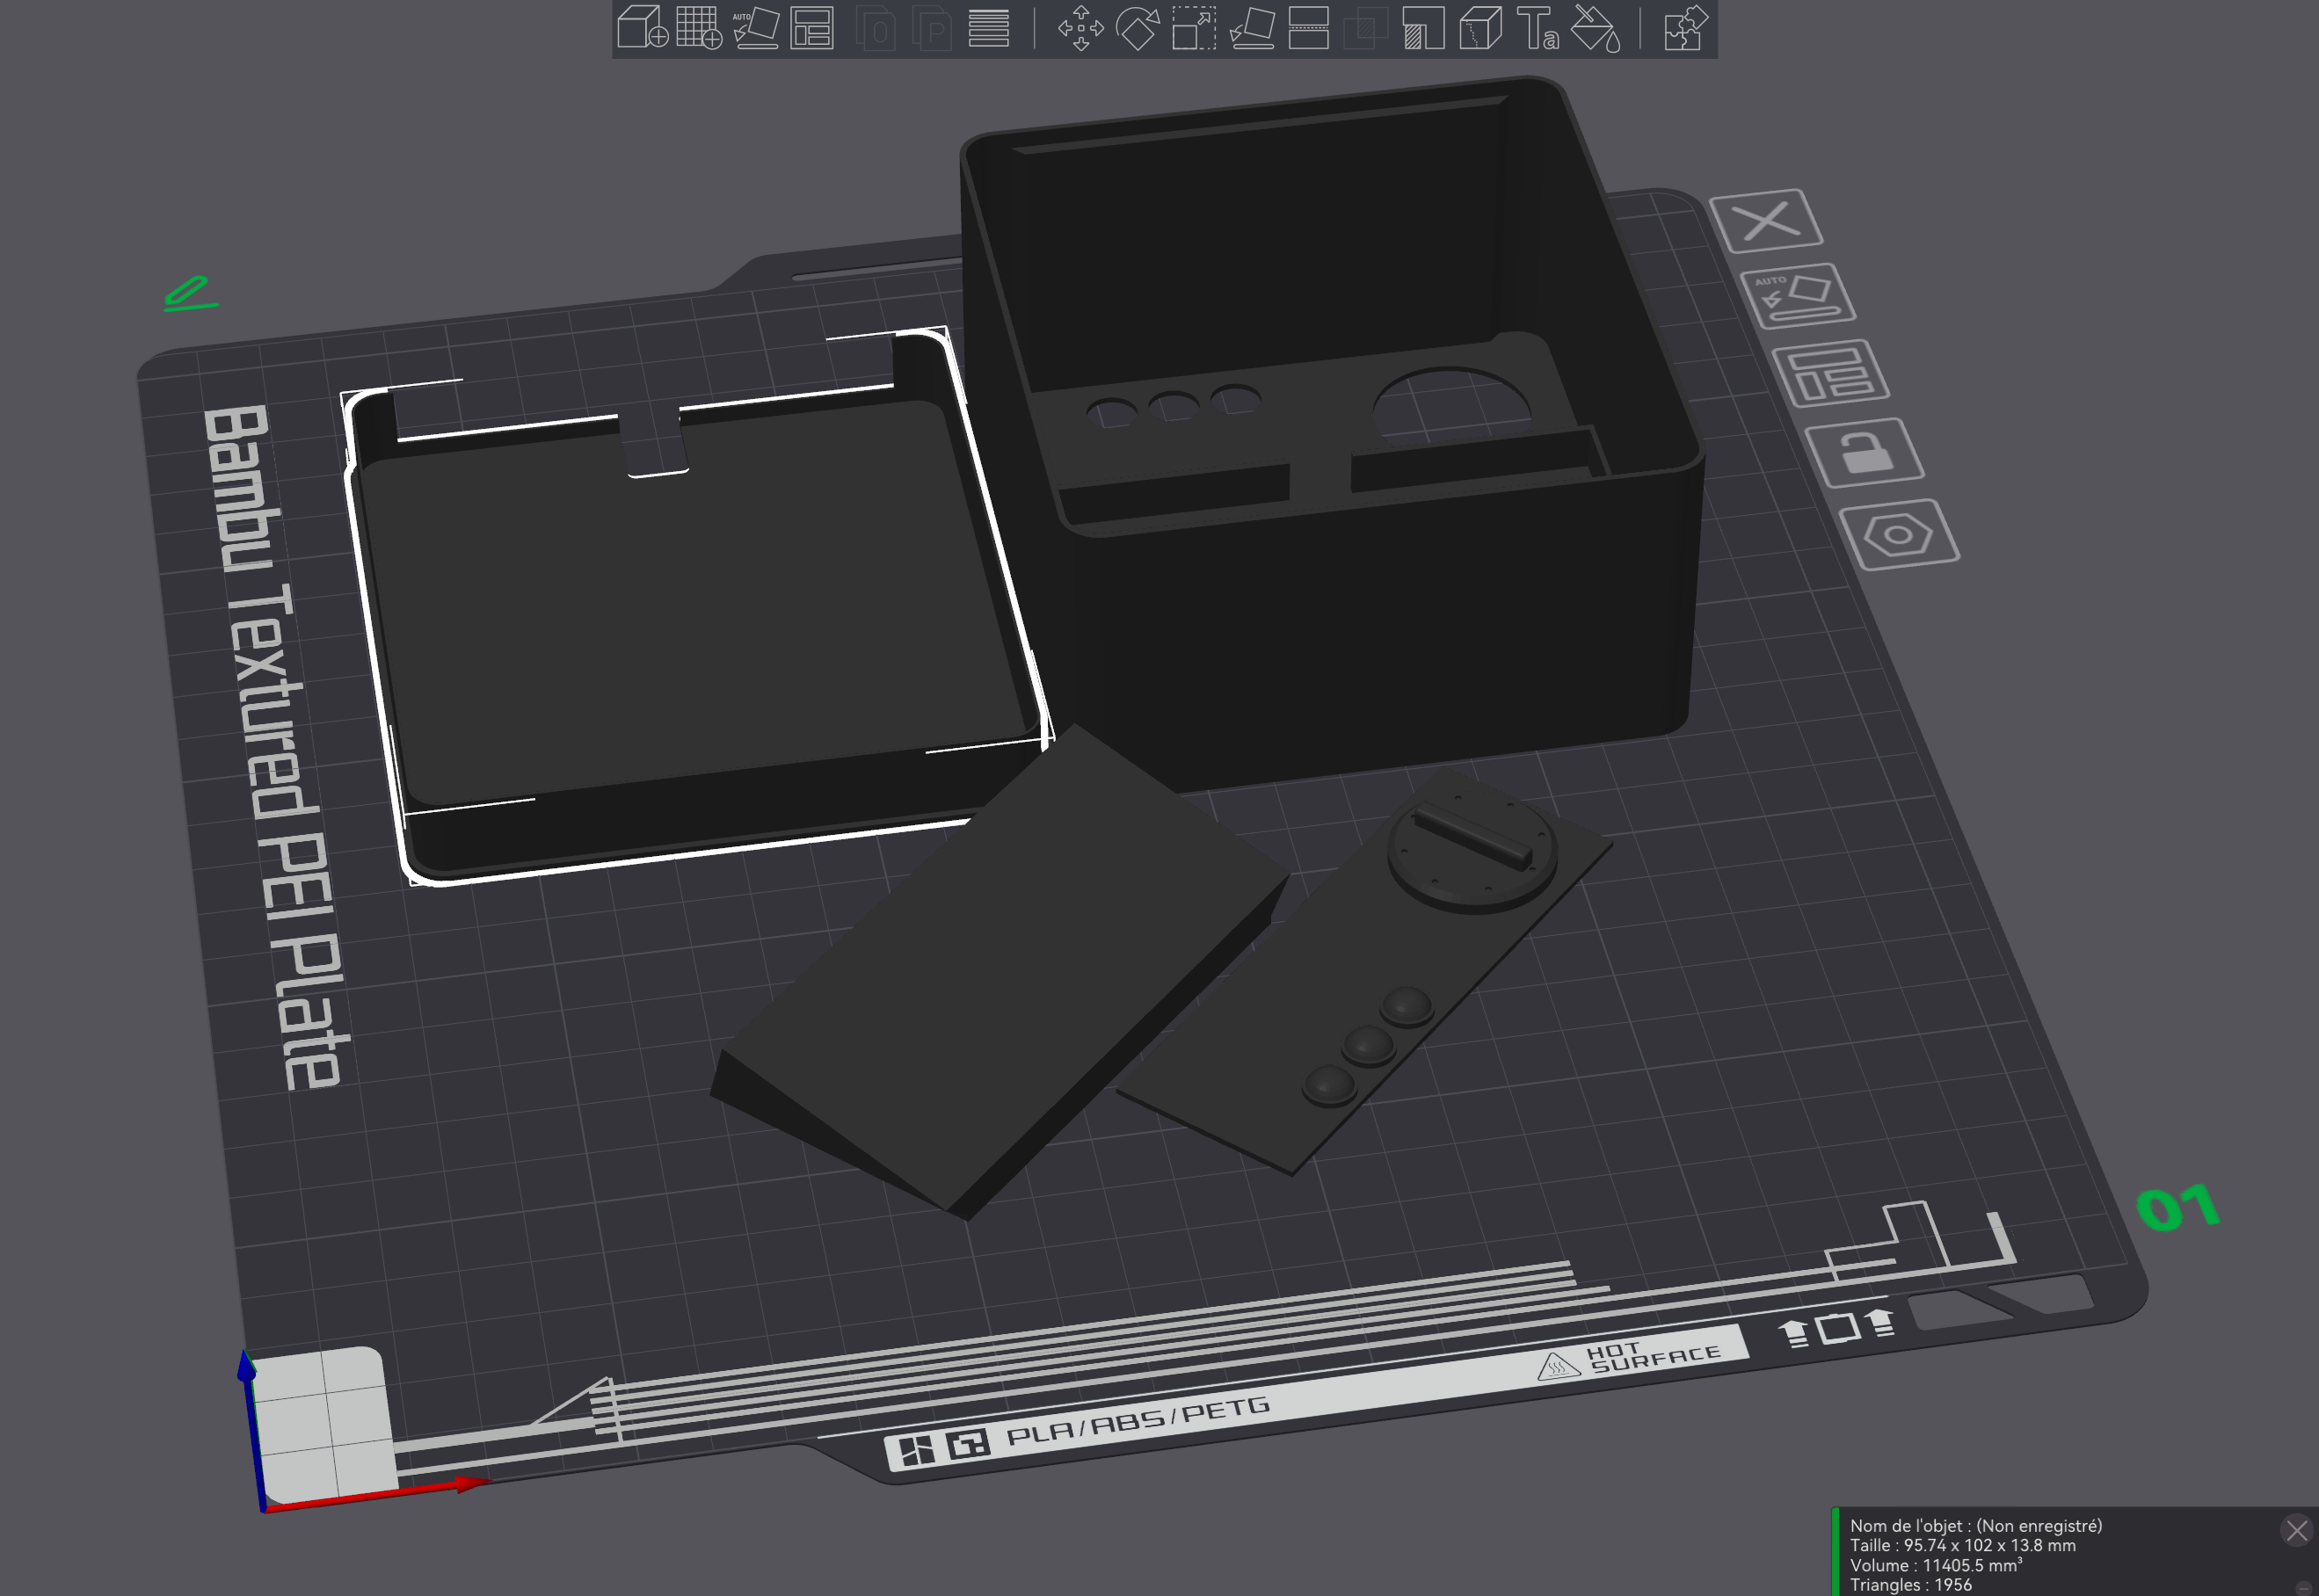Viewport: 2319px width, 1596px height.
Task: Select the Move tool in the top toolbar
Action: (x=1082, y=30)
